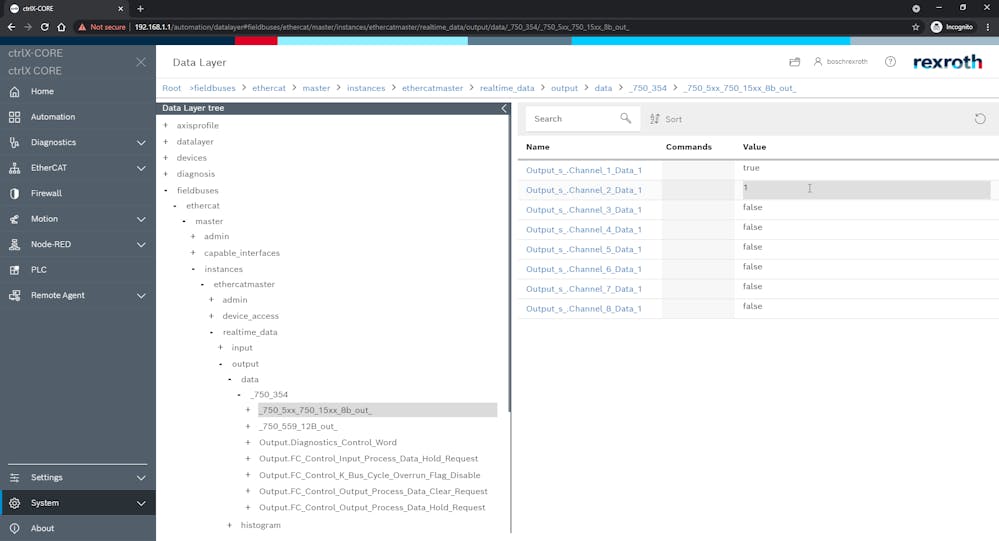Expand the input tree node
The image size is (999, 541).
click(x=220, y=347)
